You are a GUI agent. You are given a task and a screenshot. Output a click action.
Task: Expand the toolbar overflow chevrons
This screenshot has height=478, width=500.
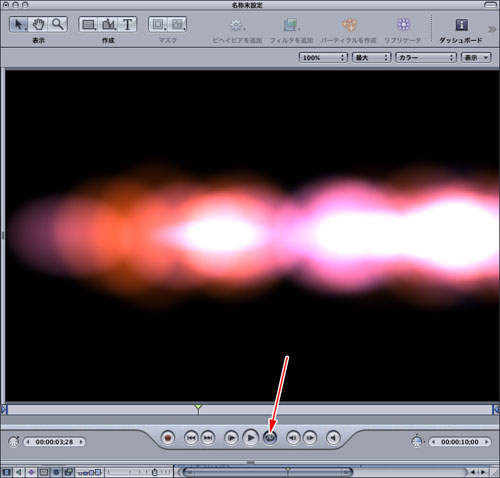tap(492, 29)
